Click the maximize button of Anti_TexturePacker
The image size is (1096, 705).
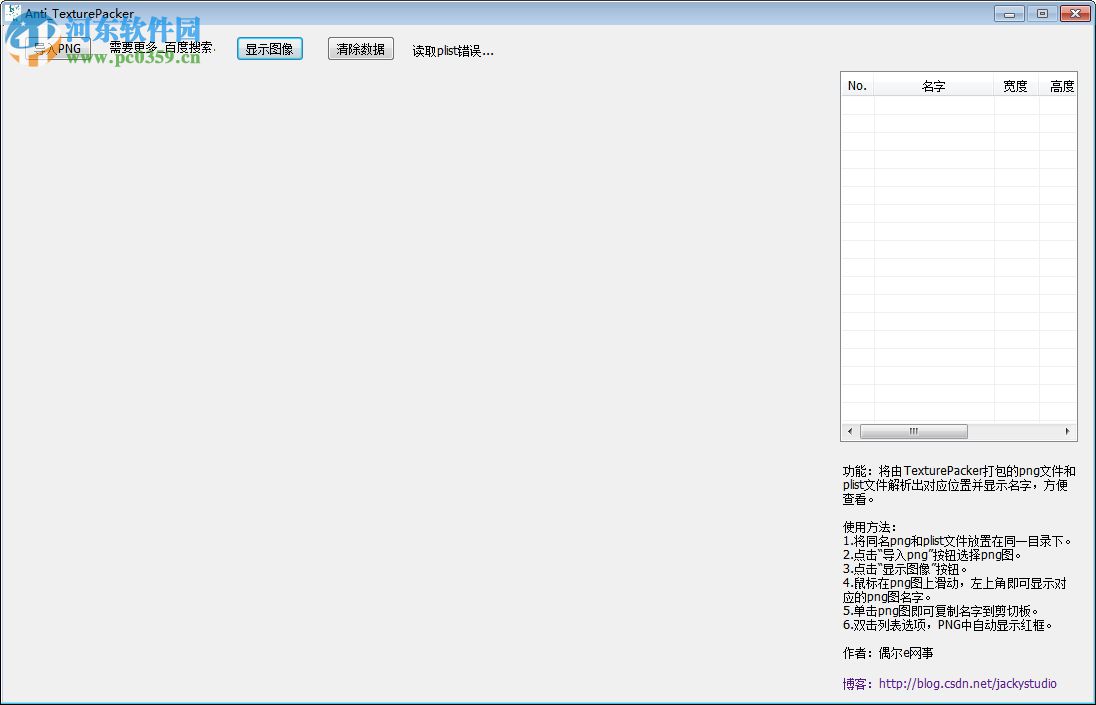coord(1042,14)
